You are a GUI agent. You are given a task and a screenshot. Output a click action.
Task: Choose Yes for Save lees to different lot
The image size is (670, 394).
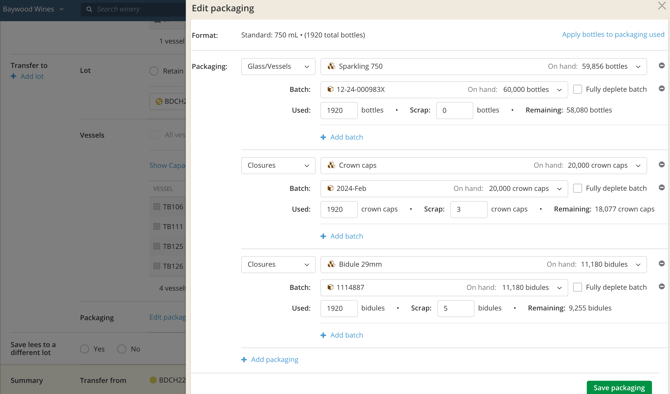coord(85,349)
